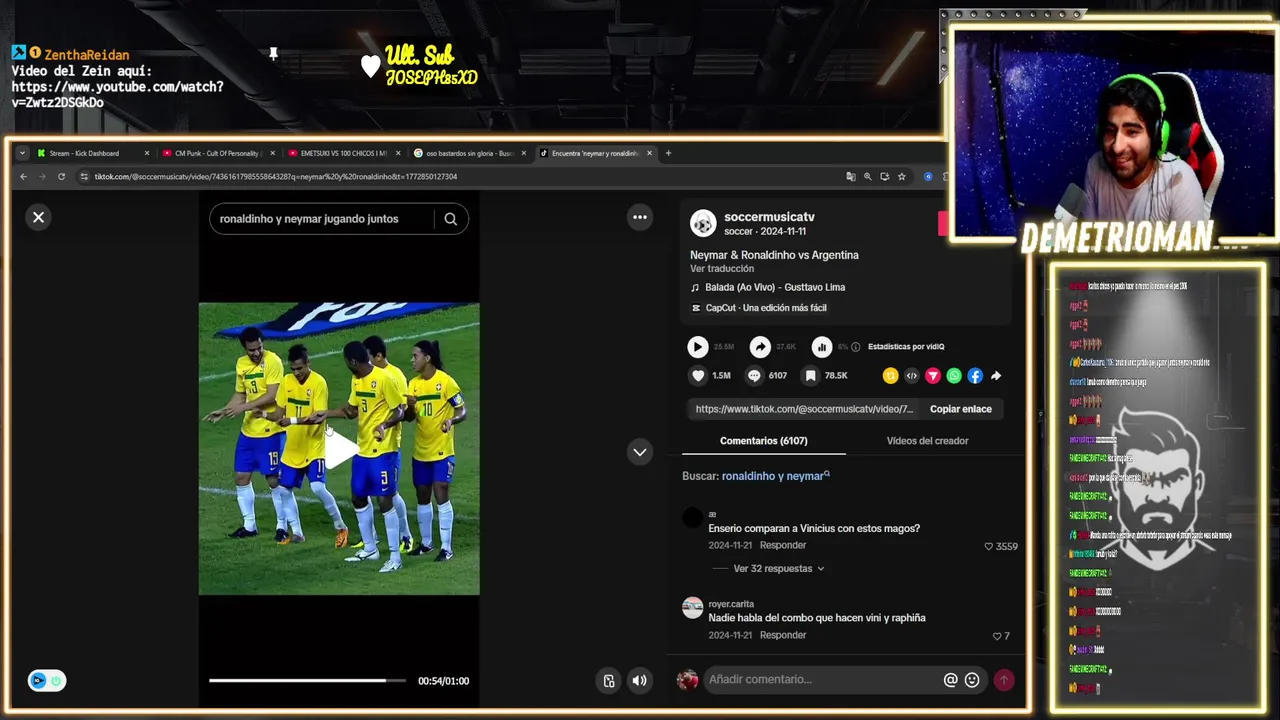This screenshot has width=1280, height=720.
Task: Click the red post comment arrow
Action: point(1003,680)
